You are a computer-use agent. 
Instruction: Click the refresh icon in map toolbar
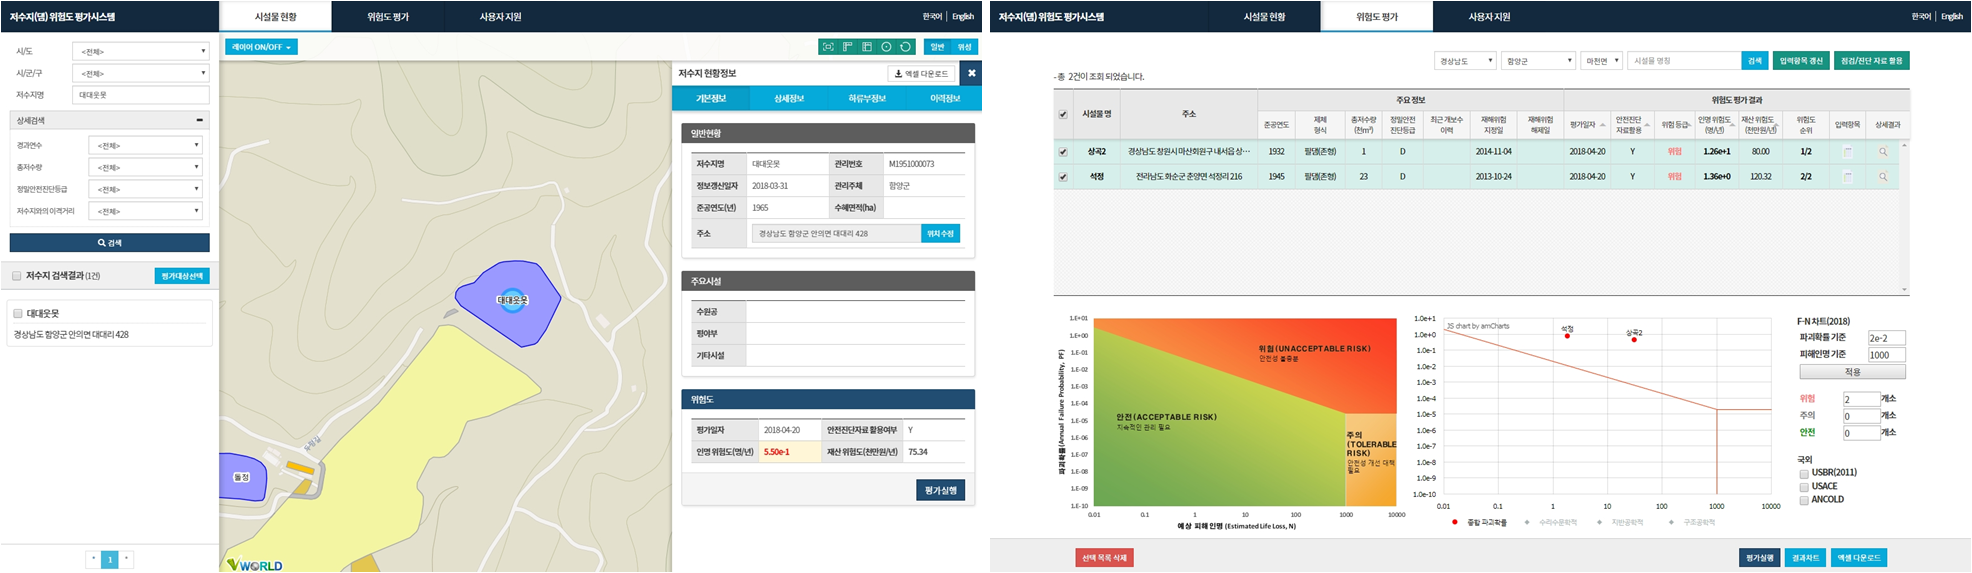pyautogui.click(x=906, y=47)
